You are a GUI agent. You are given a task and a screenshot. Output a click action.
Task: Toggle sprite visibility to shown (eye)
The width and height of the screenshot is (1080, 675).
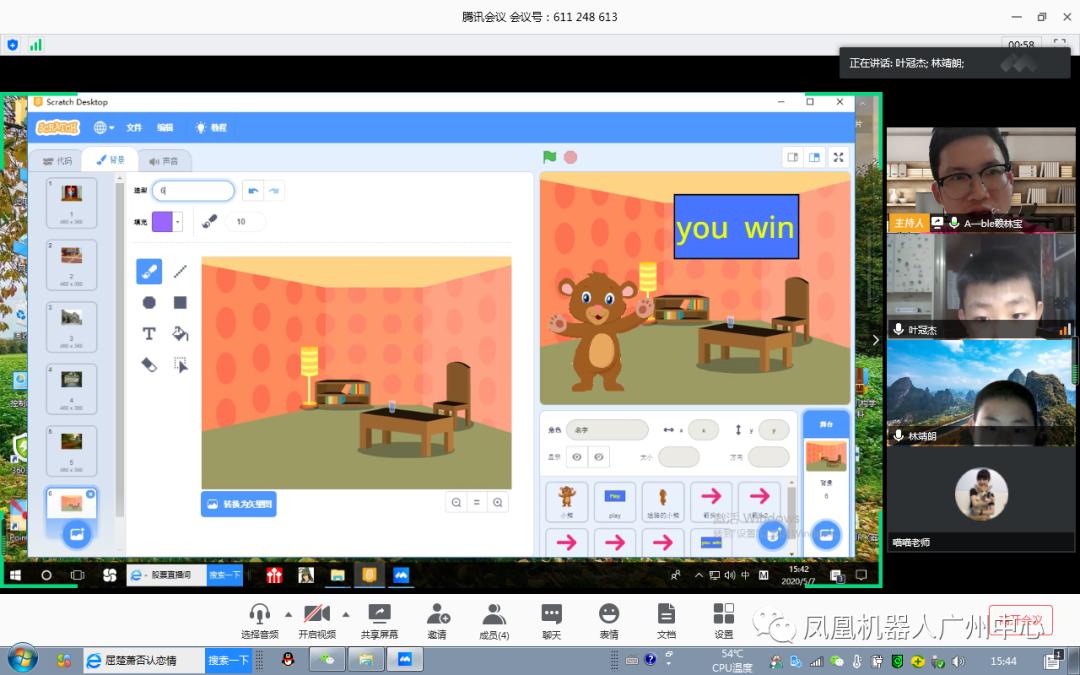pyautogui.click(x=577, y=457)
